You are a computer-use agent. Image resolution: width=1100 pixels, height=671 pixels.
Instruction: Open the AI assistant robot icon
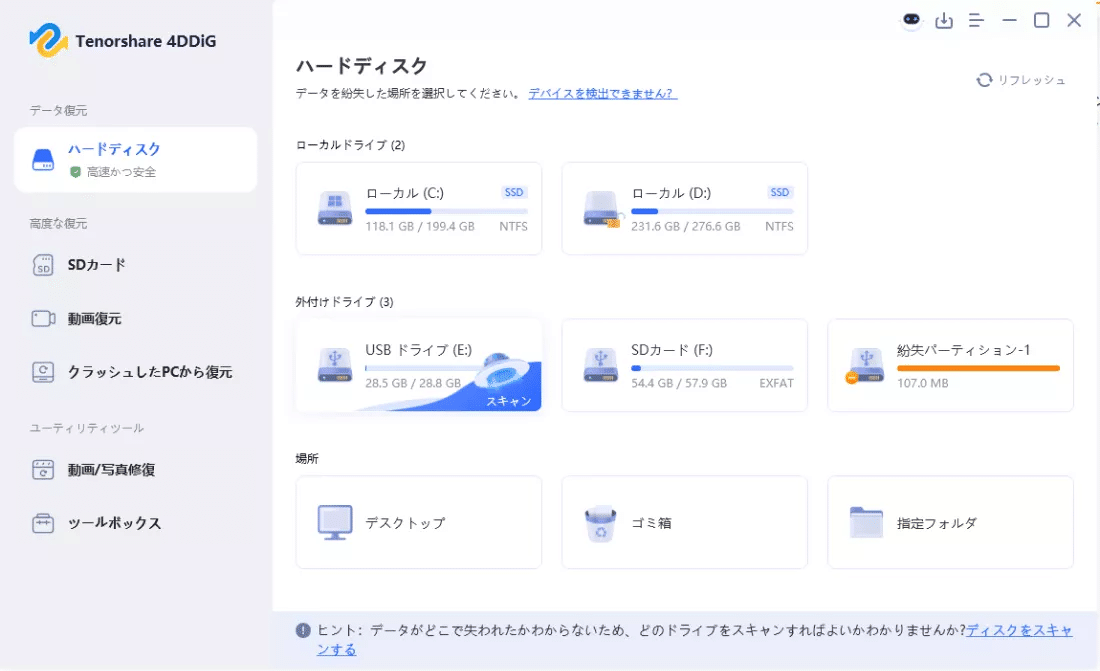coord(911,20)
